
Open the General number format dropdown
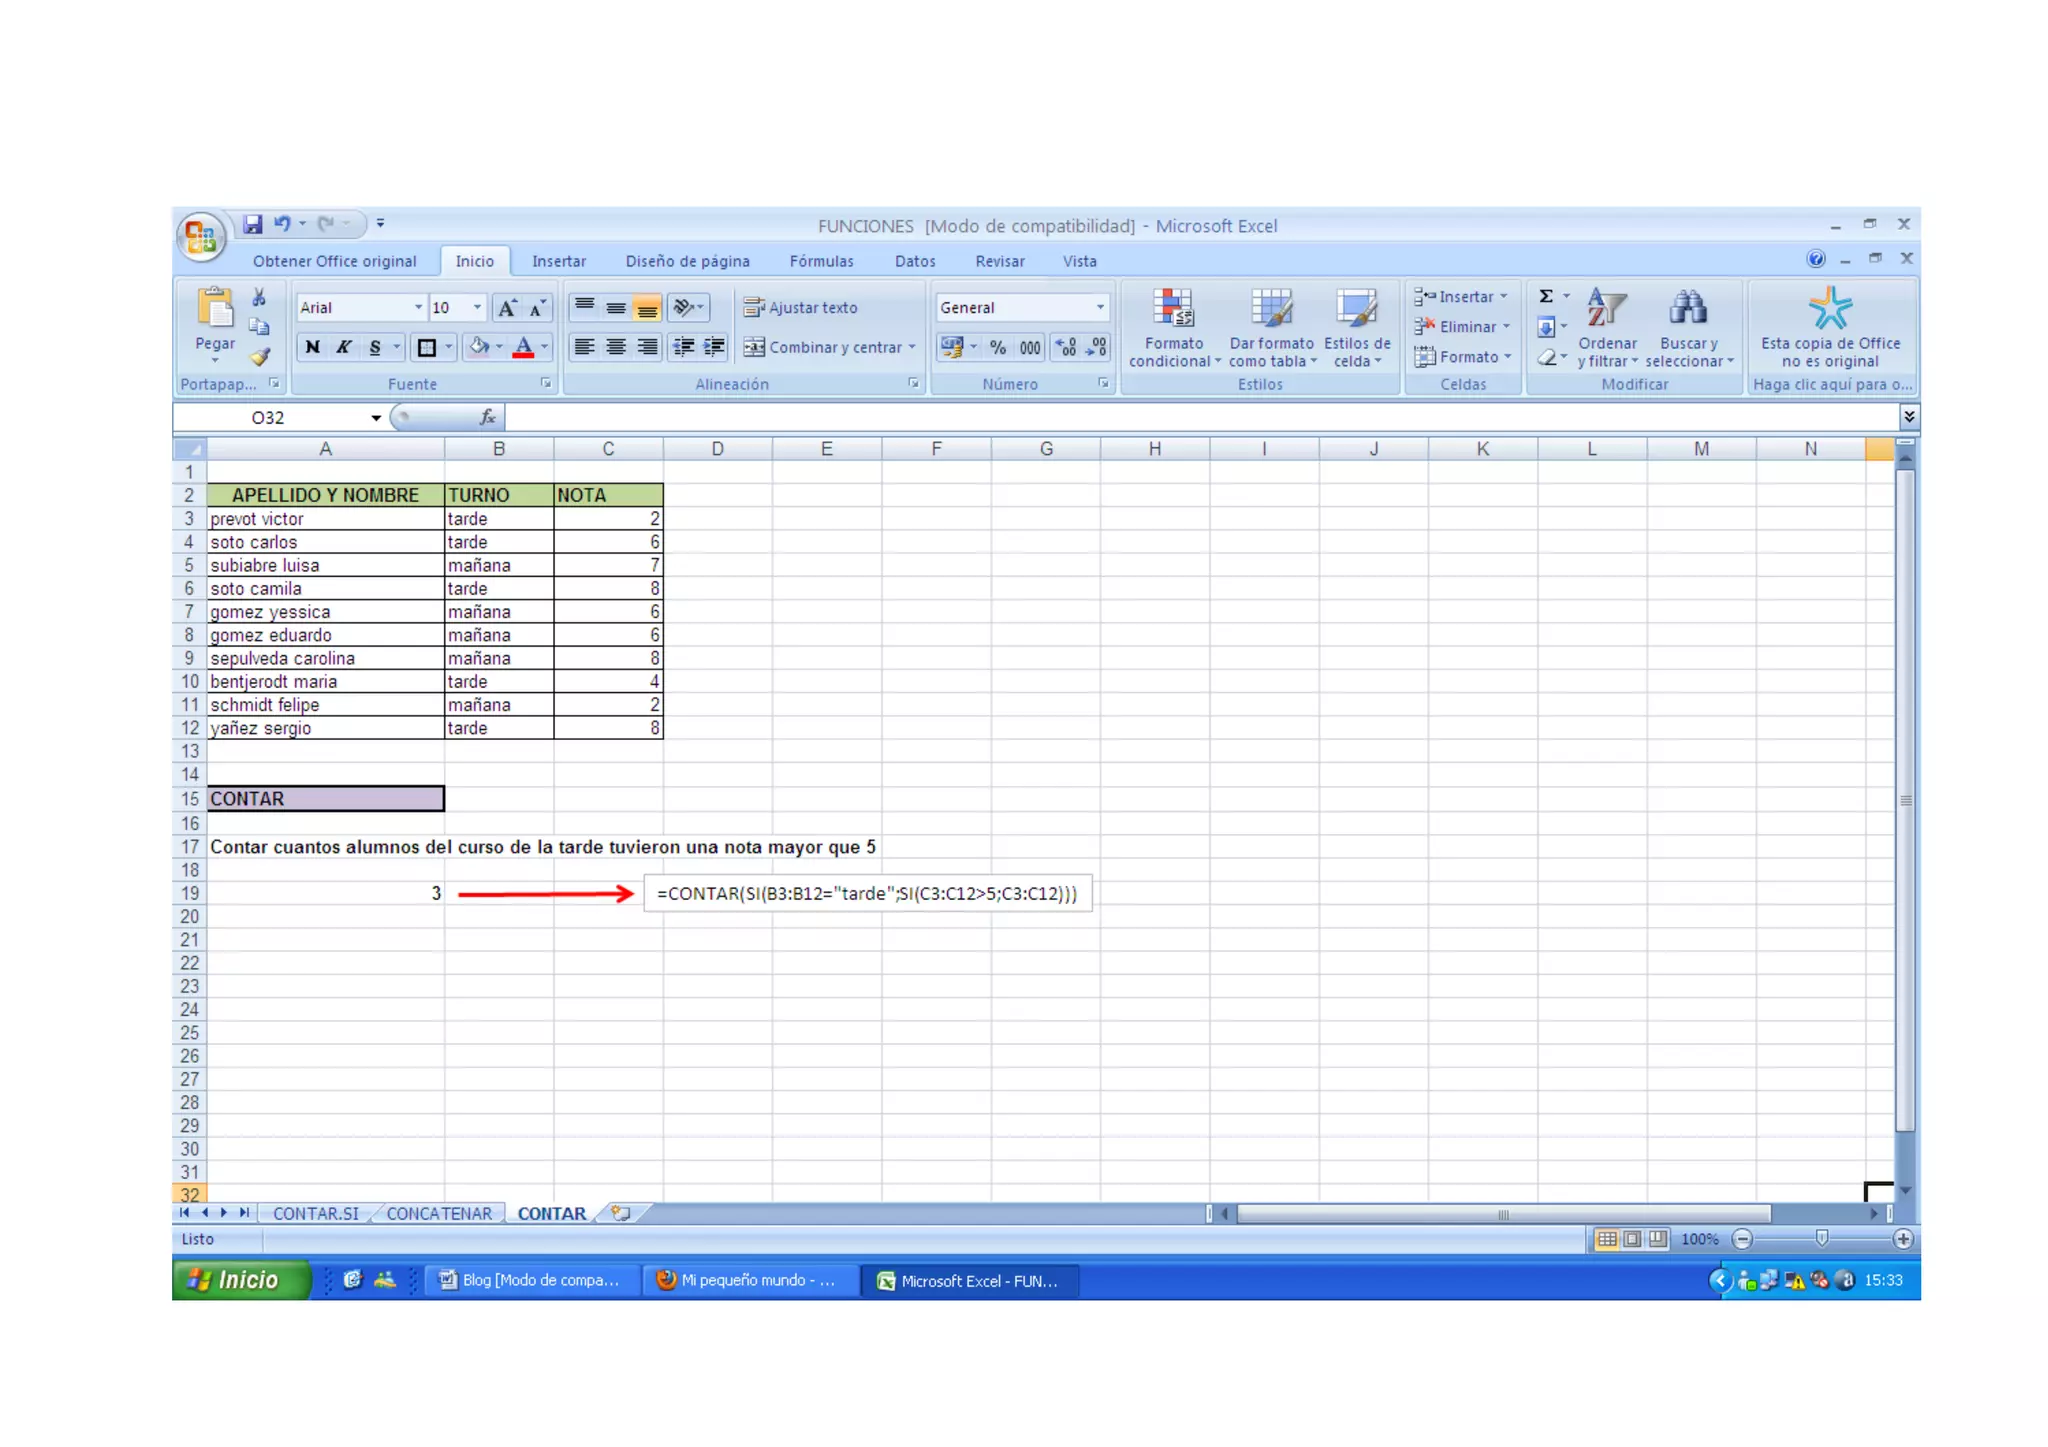(1100, 308)
